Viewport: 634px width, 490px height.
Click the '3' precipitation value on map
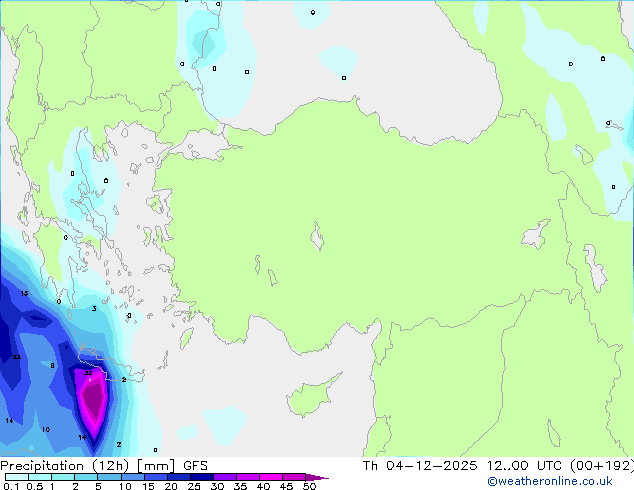click(94, 309)
